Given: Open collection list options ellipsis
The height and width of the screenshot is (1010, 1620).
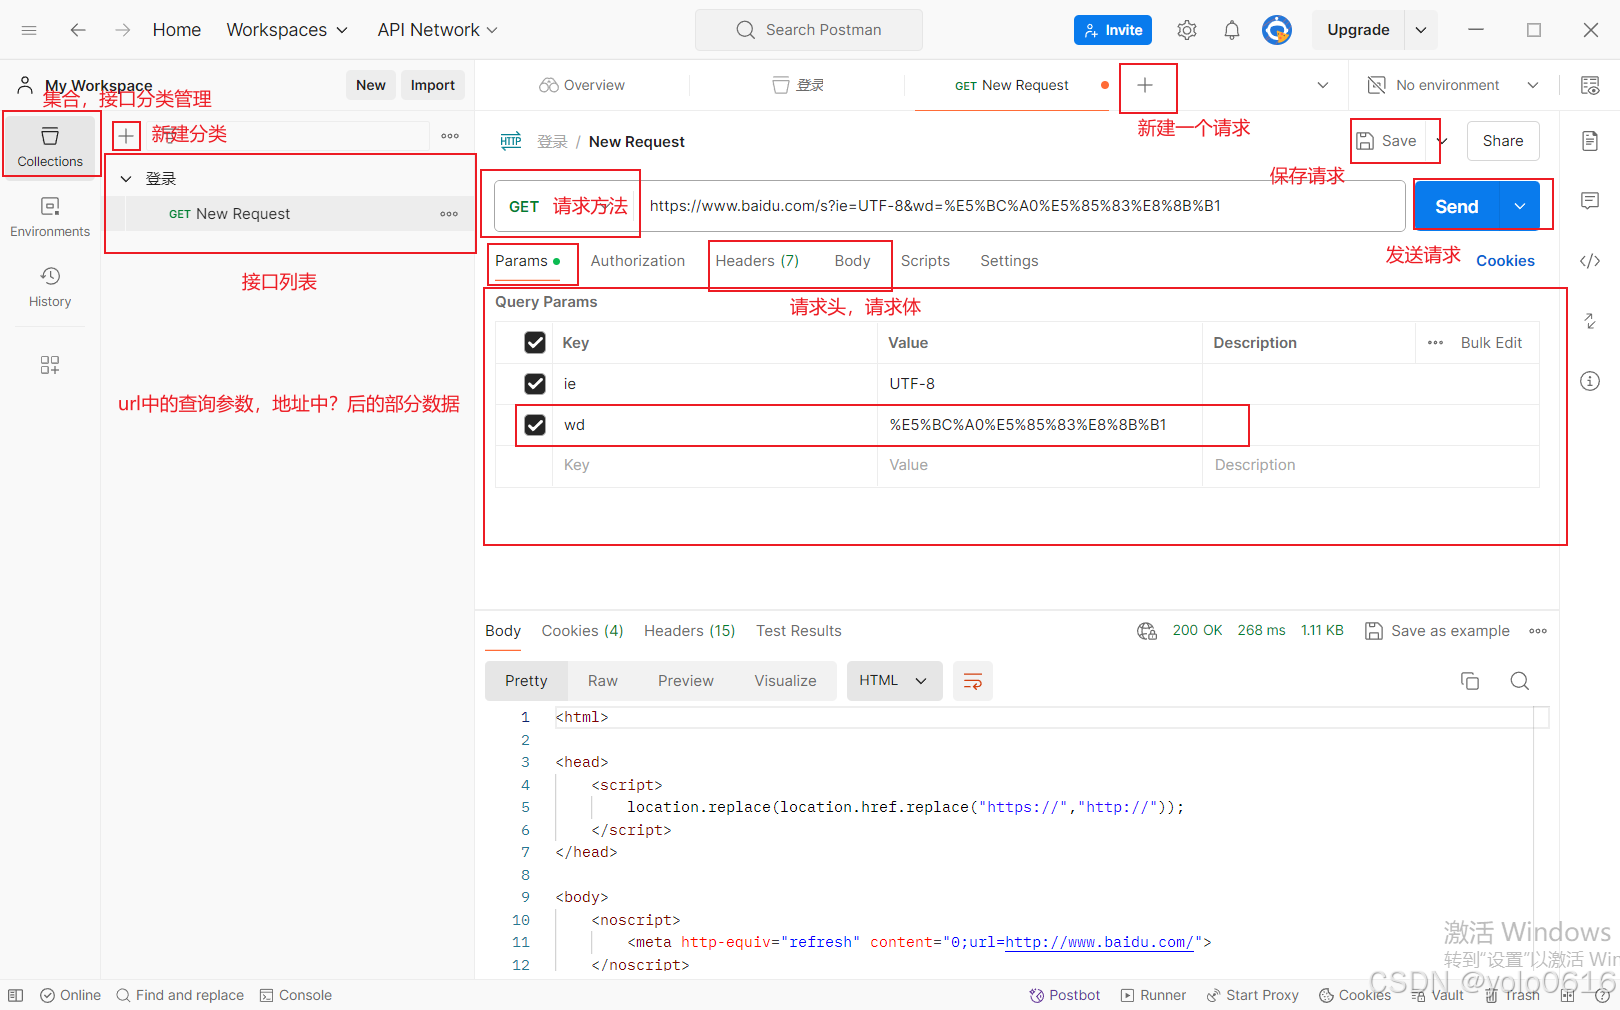Looking at the screenshot, I should [x=450, y=136].
